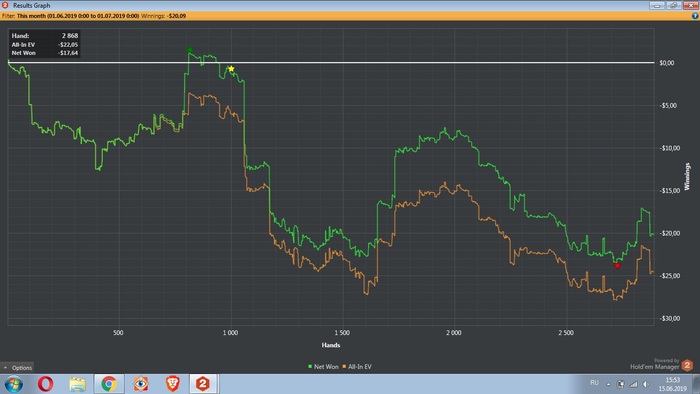Click the Hand 2 868 tooltip value
Screen dimensions: 700x394
tap(70, 36)
